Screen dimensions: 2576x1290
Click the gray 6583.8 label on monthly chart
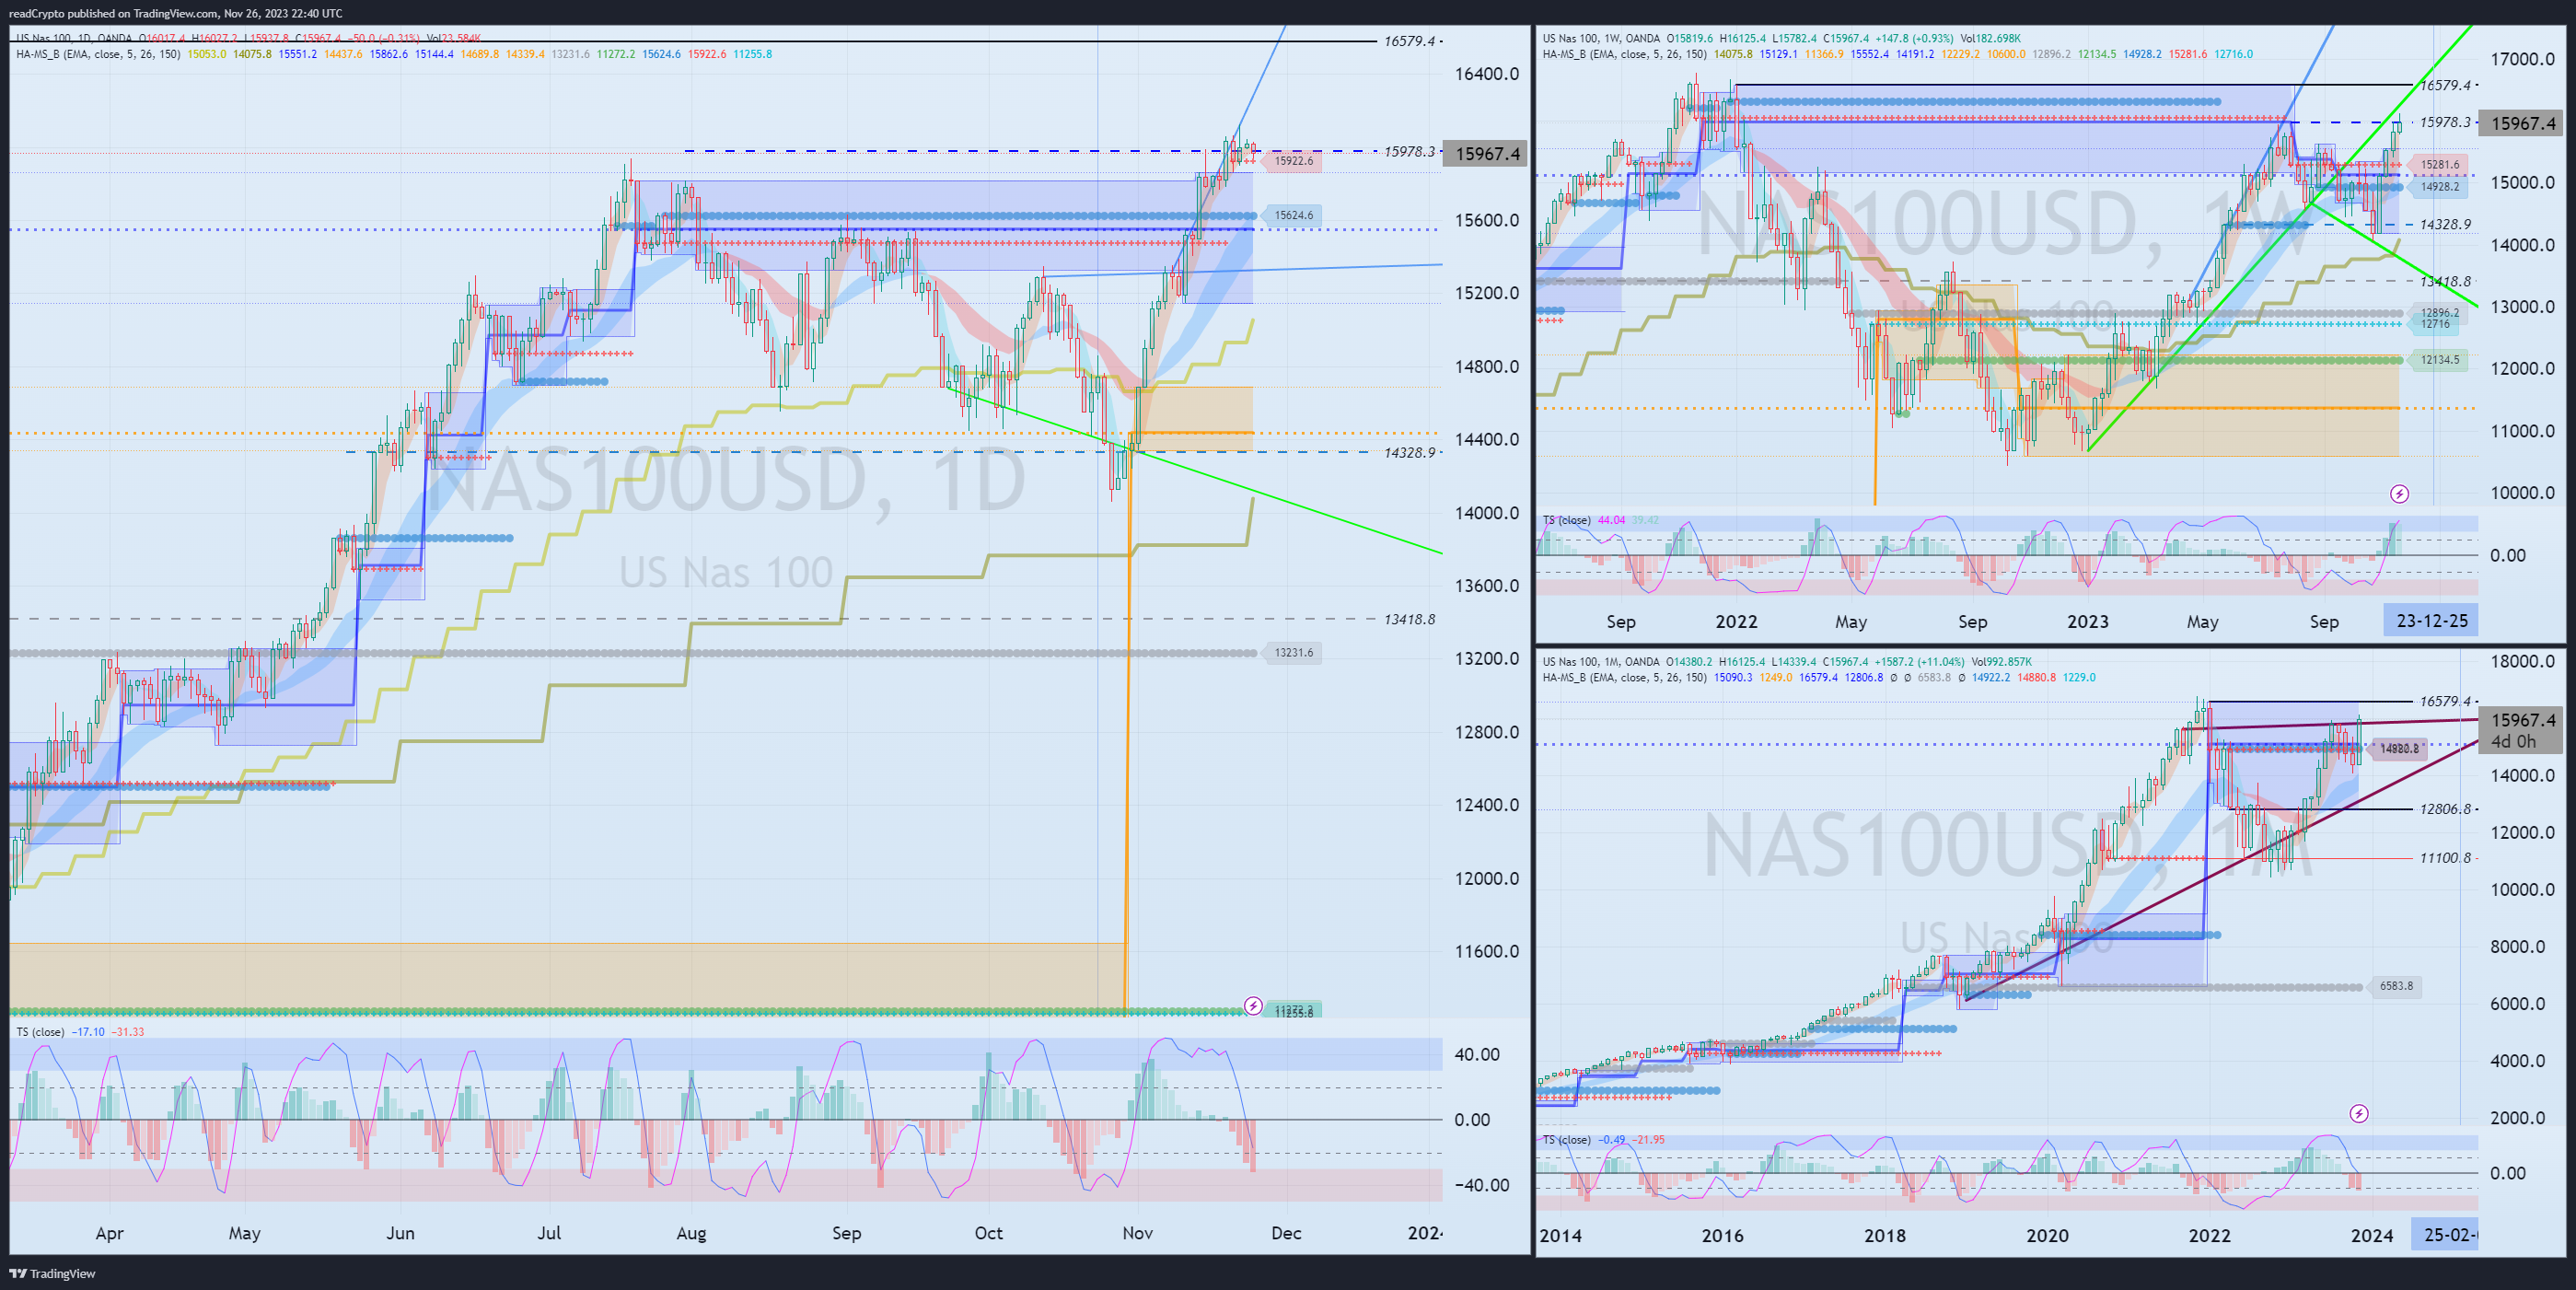[2396, 986]
